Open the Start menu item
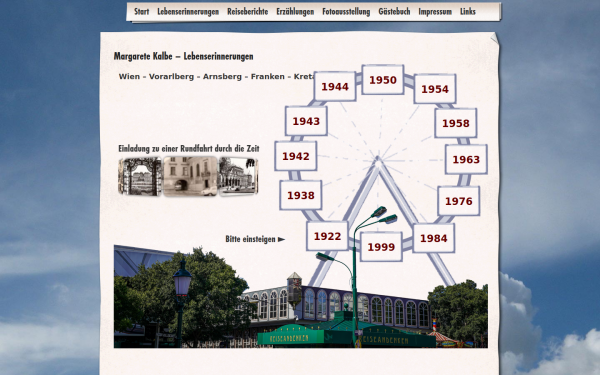The image size is (600, 375). coord(141,11)
